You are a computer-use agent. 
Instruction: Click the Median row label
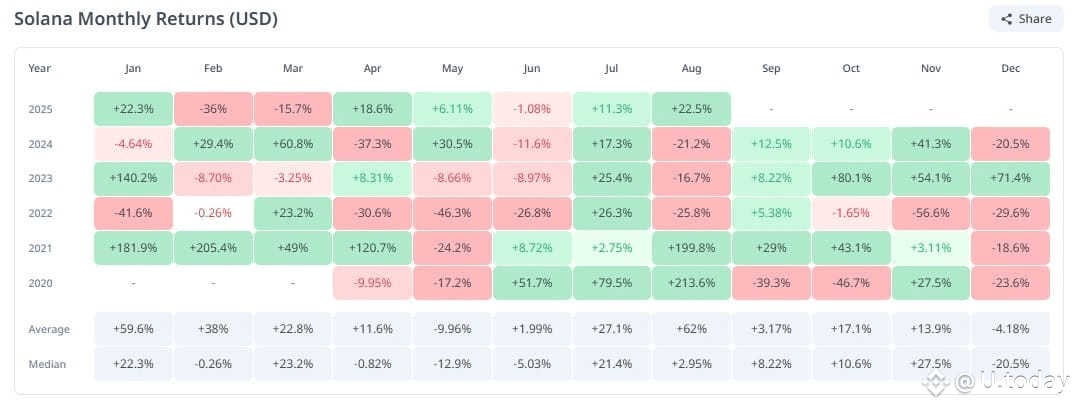click(46, 364)
